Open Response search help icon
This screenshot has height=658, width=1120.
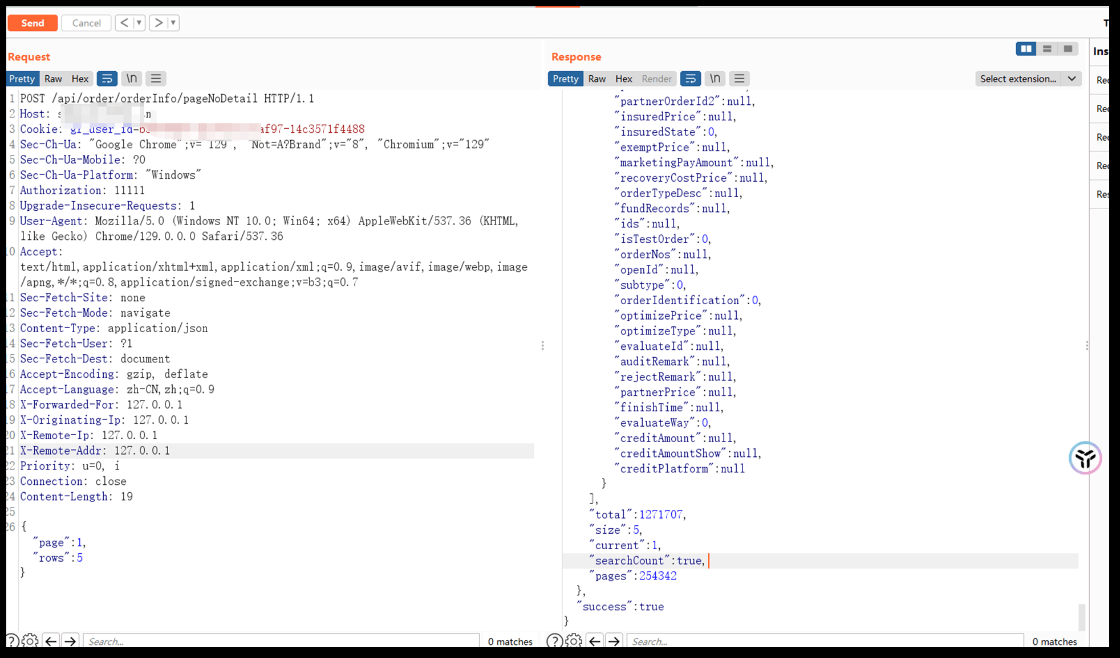(556, 641)
